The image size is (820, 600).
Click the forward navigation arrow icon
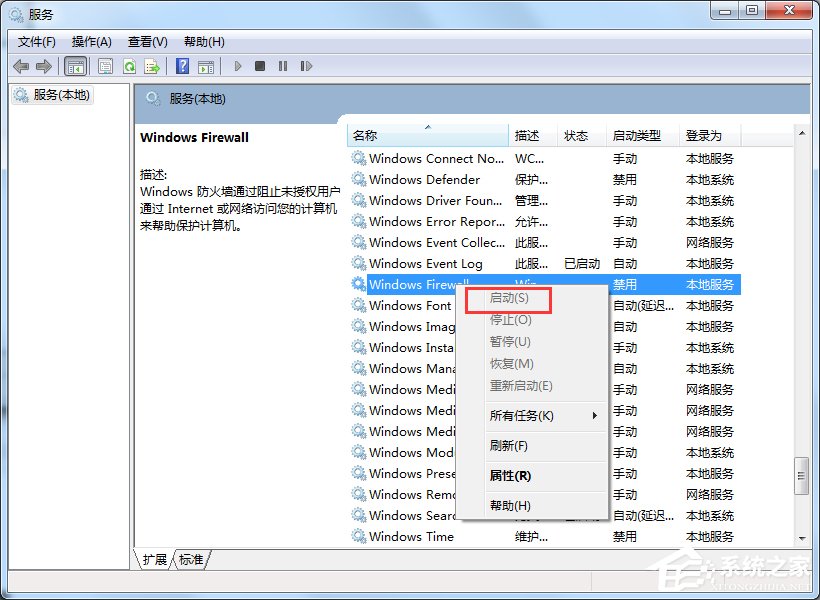point(45,66)
